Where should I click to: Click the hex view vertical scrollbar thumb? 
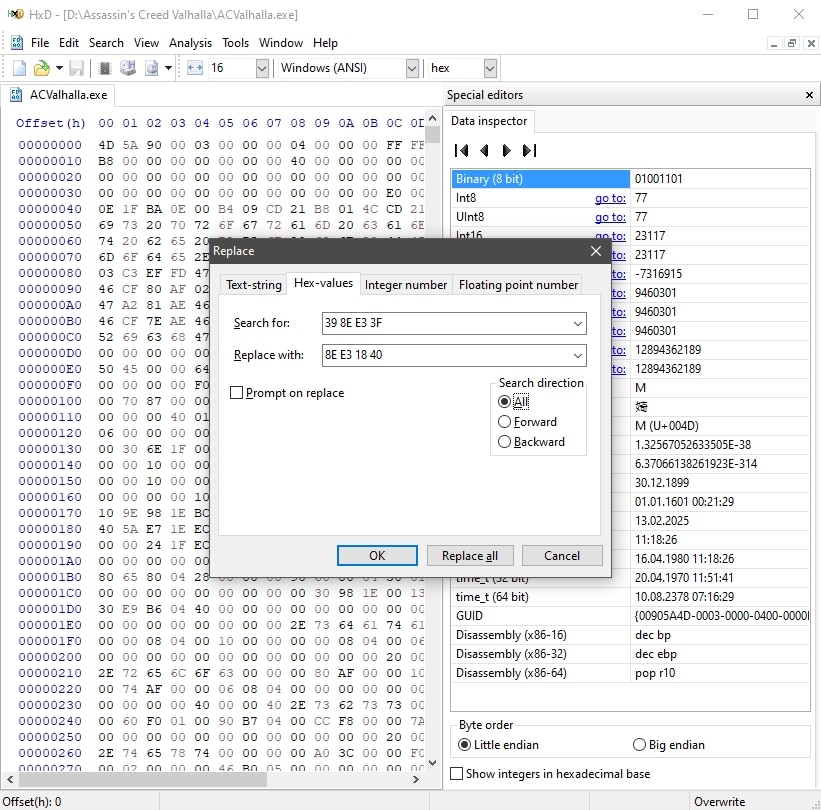point(432,135)
